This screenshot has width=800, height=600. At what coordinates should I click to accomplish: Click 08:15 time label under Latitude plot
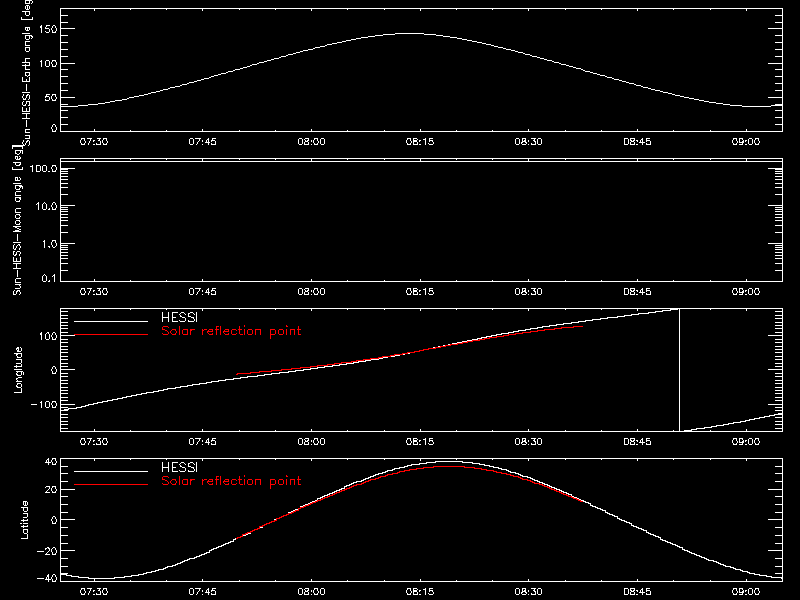420,592
